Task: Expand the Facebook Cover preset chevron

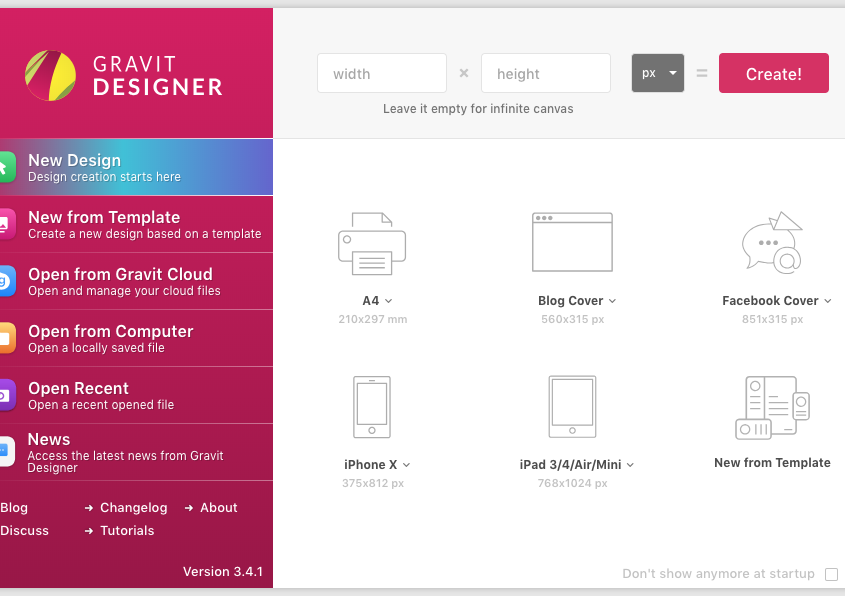Action: tap(828, 301)
